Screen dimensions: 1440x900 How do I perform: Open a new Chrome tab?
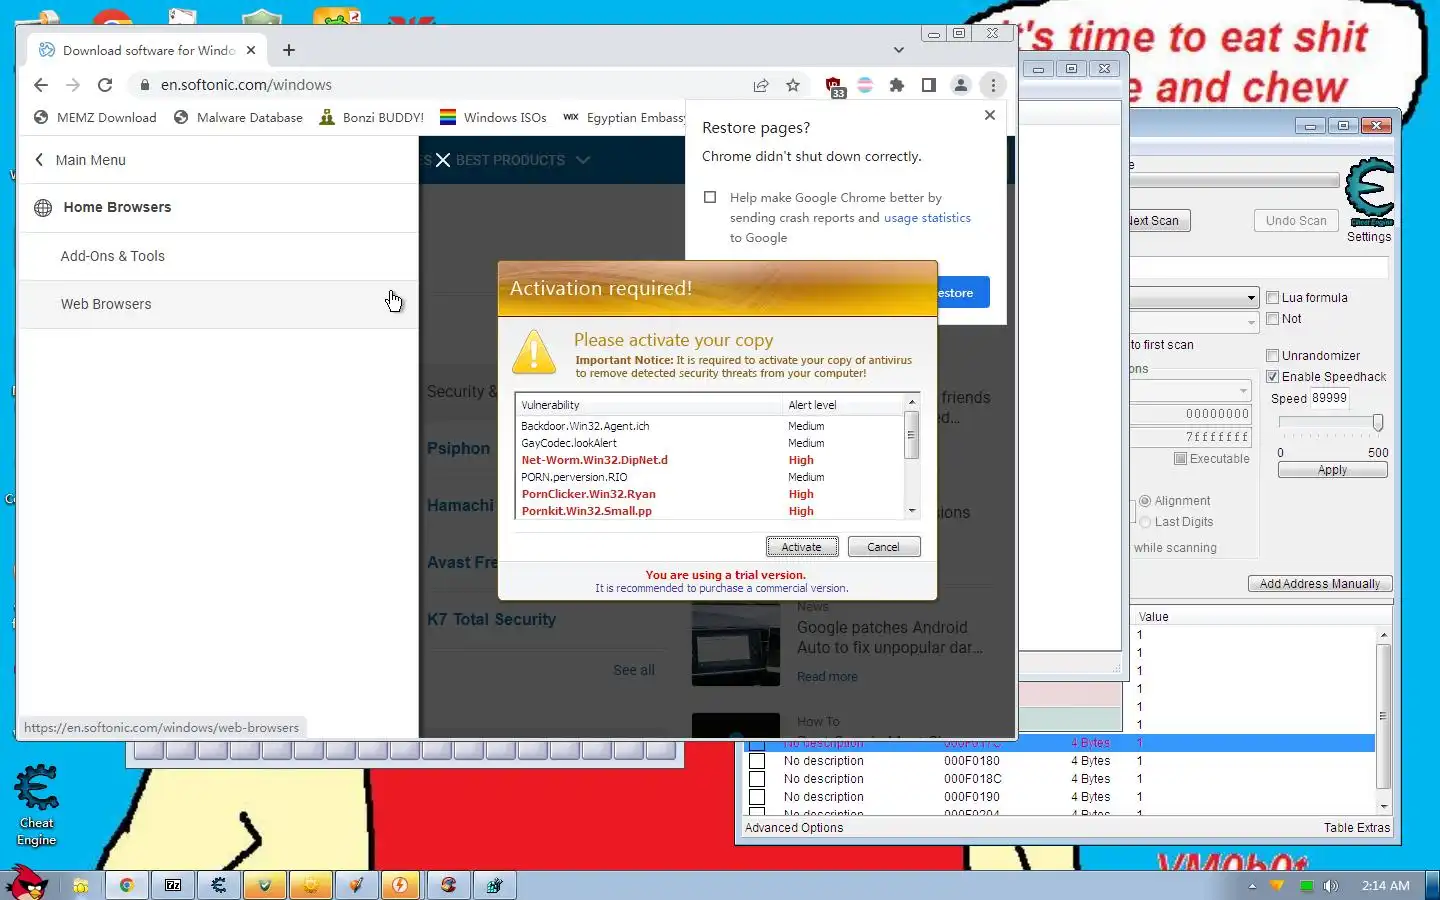(x=289, y=50)
